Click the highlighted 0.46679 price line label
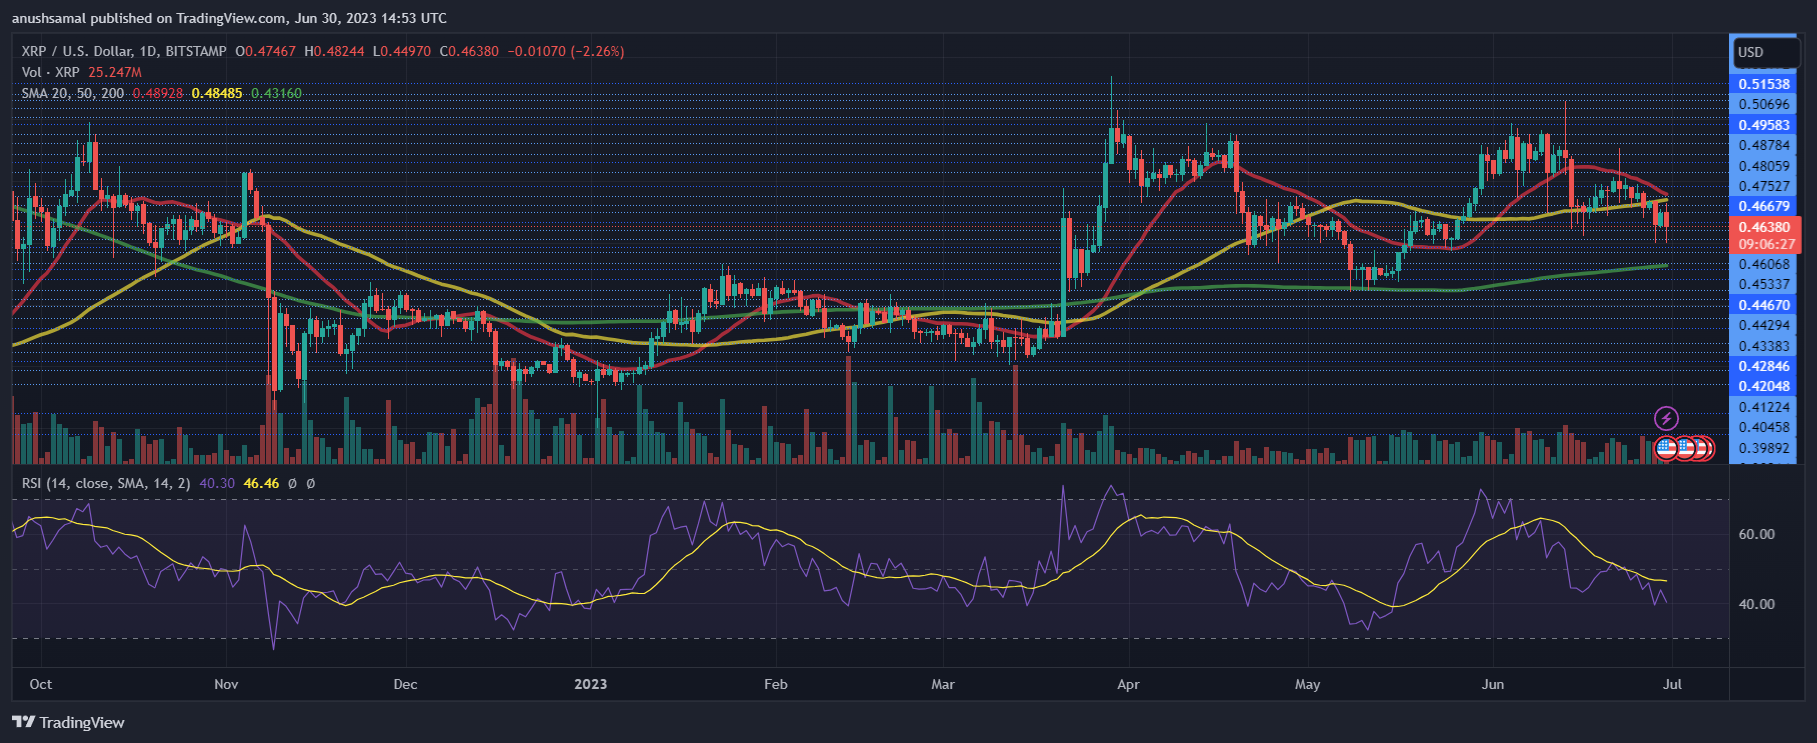 pyautogui.click(x=1764, y=207)
